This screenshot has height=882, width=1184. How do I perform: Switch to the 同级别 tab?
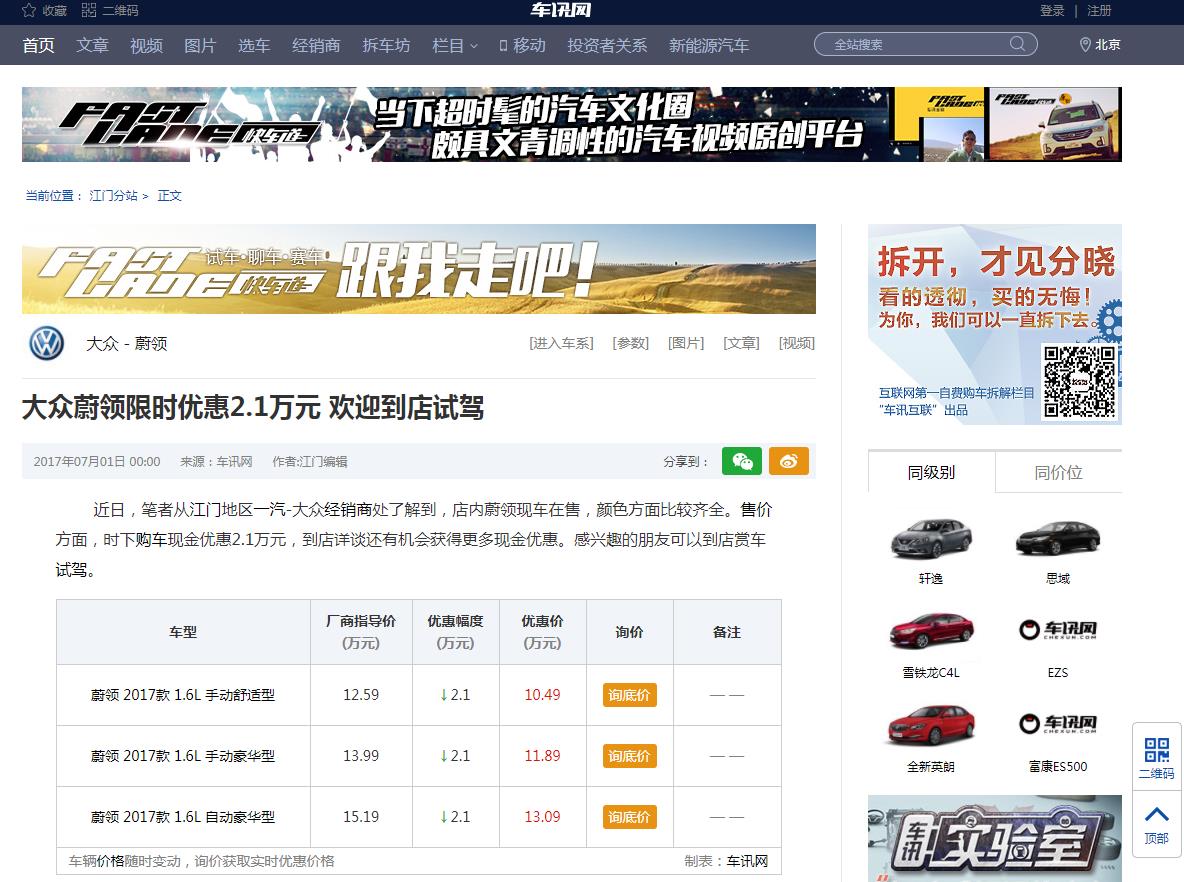point(931,473)
